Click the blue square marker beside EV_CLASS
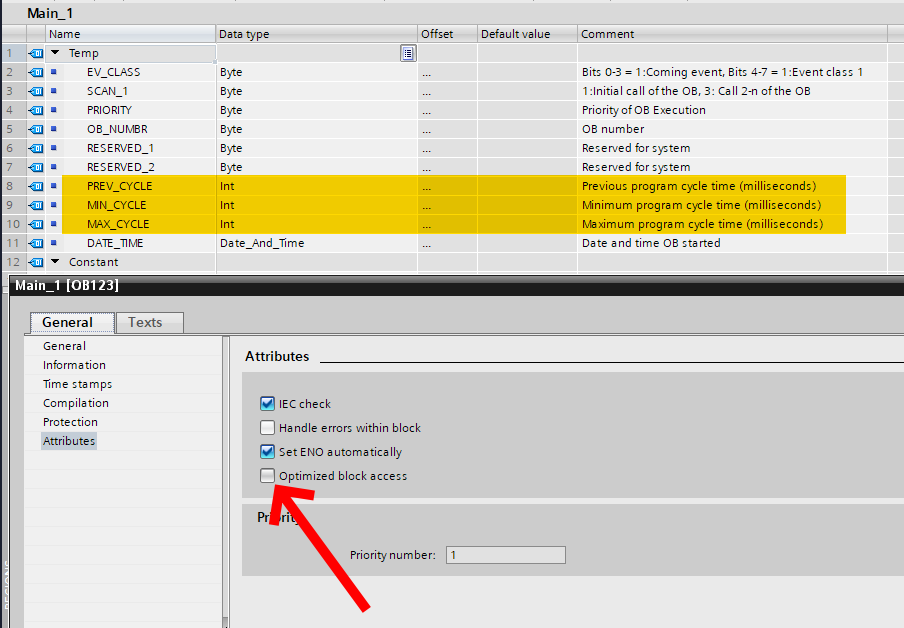This screenshot has height=628, width=904. click(x=54, y=72)
